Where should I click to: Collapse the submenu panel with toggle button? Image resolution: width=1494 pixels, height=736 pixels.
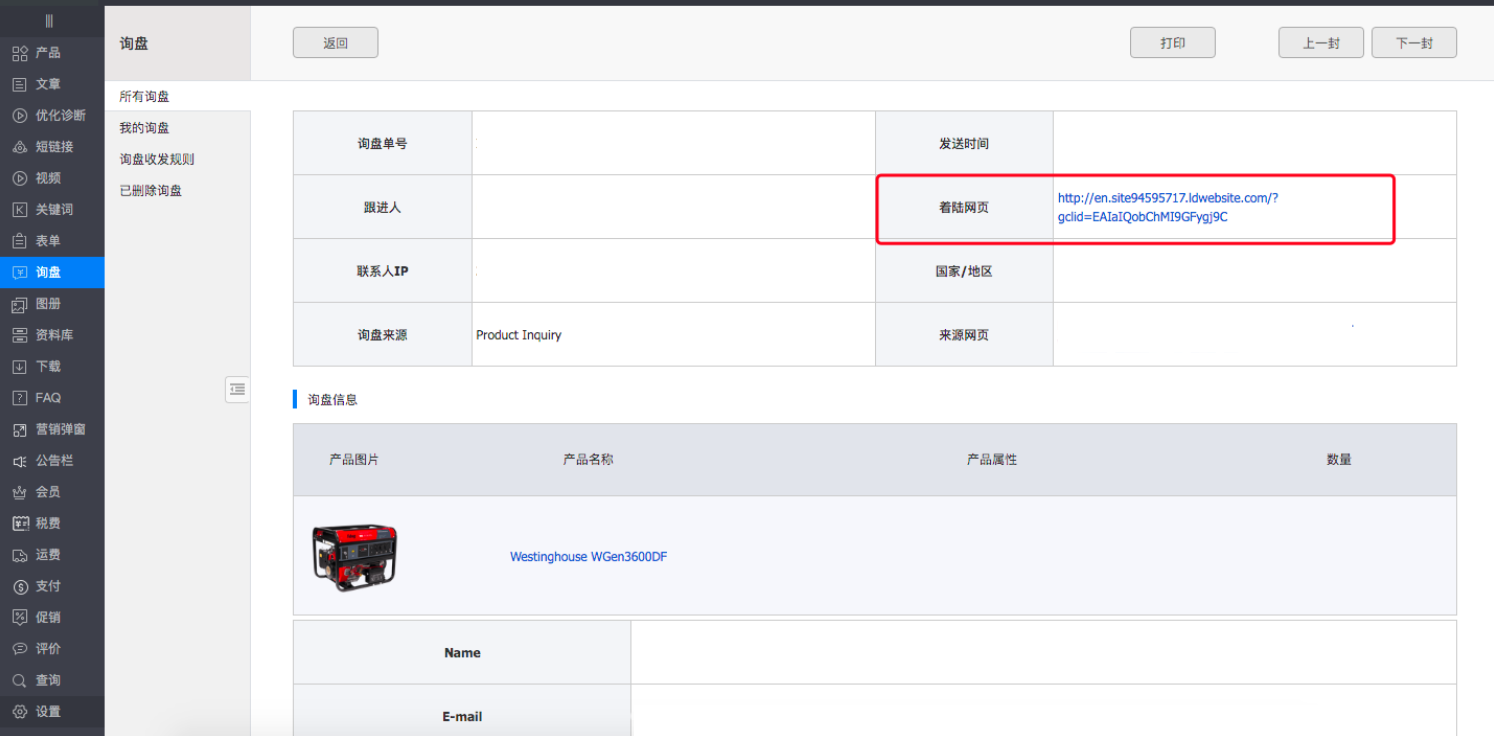[x=237, y=390]
